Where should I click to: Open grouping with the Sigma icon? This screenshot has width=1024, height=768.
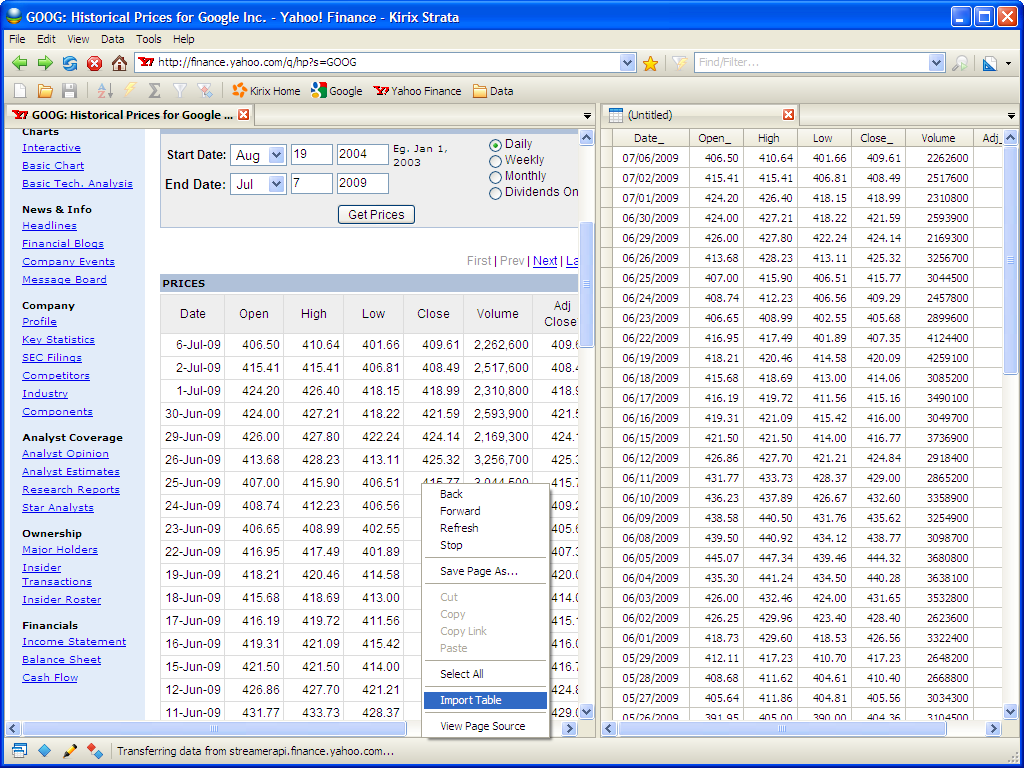click(x=155, y=91)
